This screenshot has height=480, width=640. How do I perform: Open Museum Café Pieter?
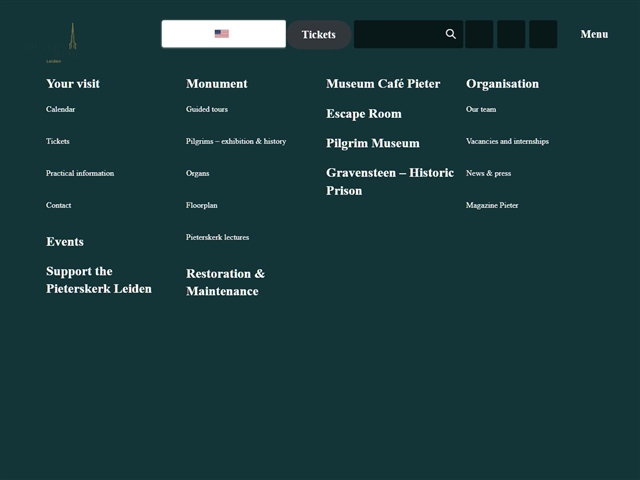click(383, 84)
